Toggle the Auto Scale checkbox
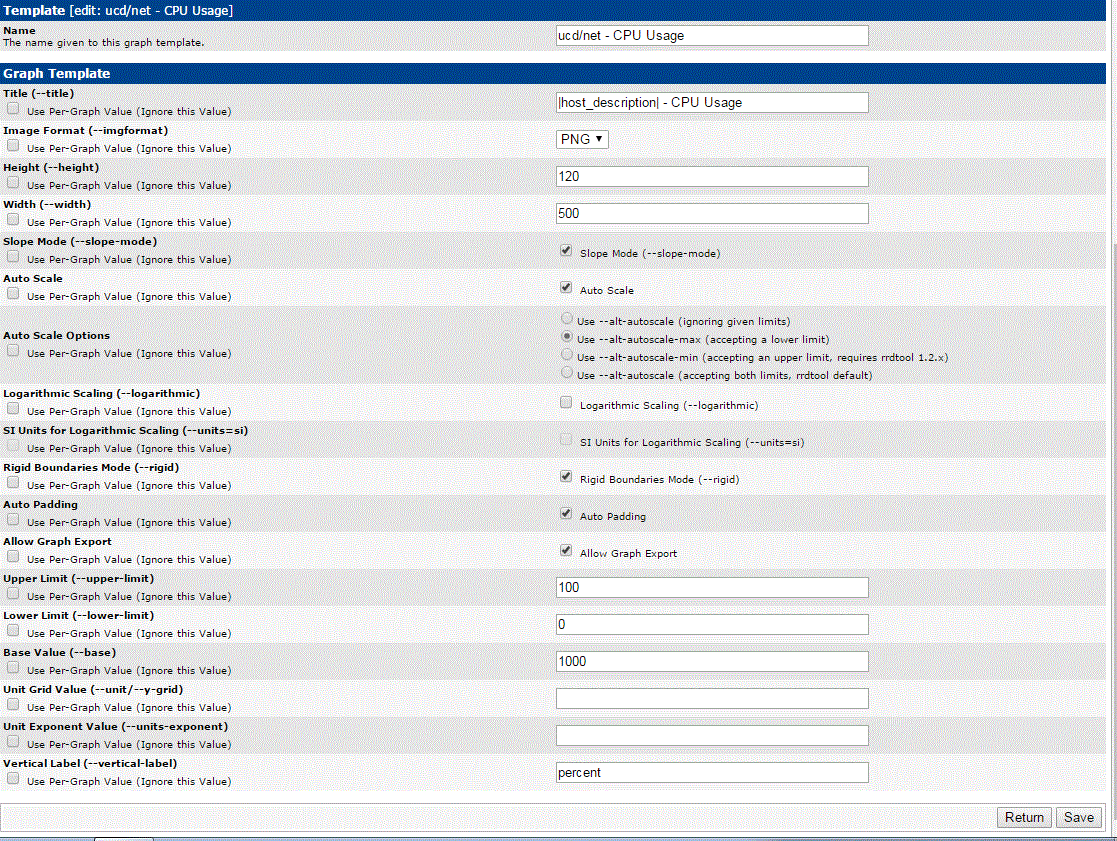This screenshot has height=841, width=1117. coord(566,288)
